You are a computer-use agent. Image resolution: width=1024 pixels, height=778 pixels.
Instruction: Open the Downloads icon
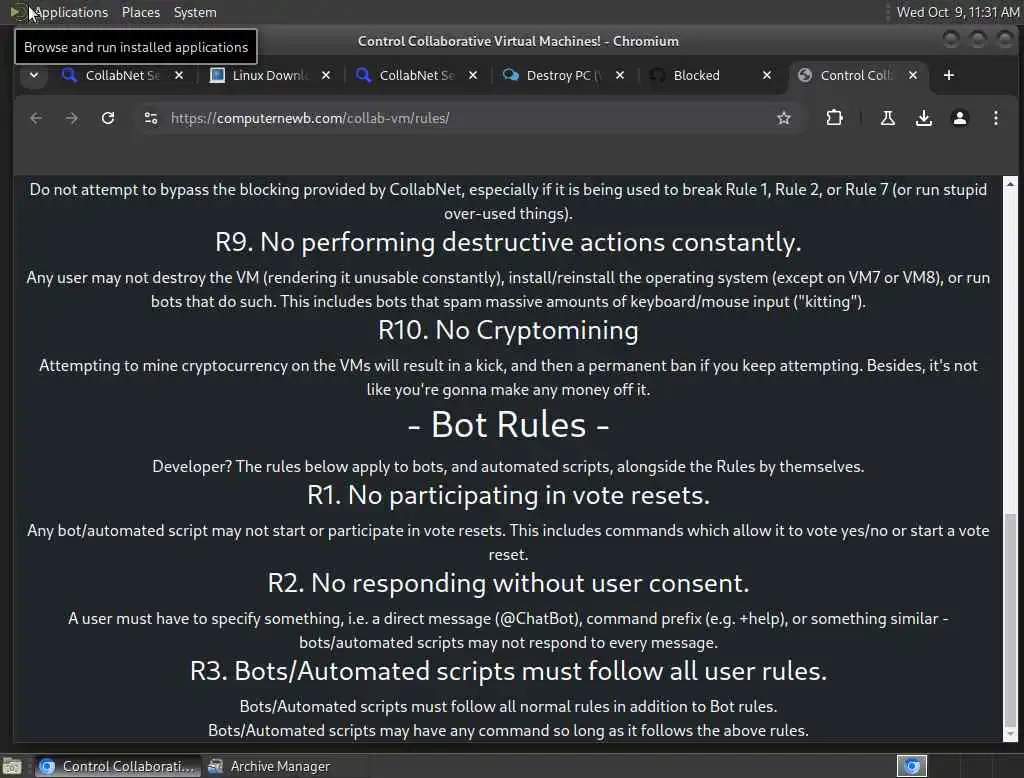tap(923, 118)
